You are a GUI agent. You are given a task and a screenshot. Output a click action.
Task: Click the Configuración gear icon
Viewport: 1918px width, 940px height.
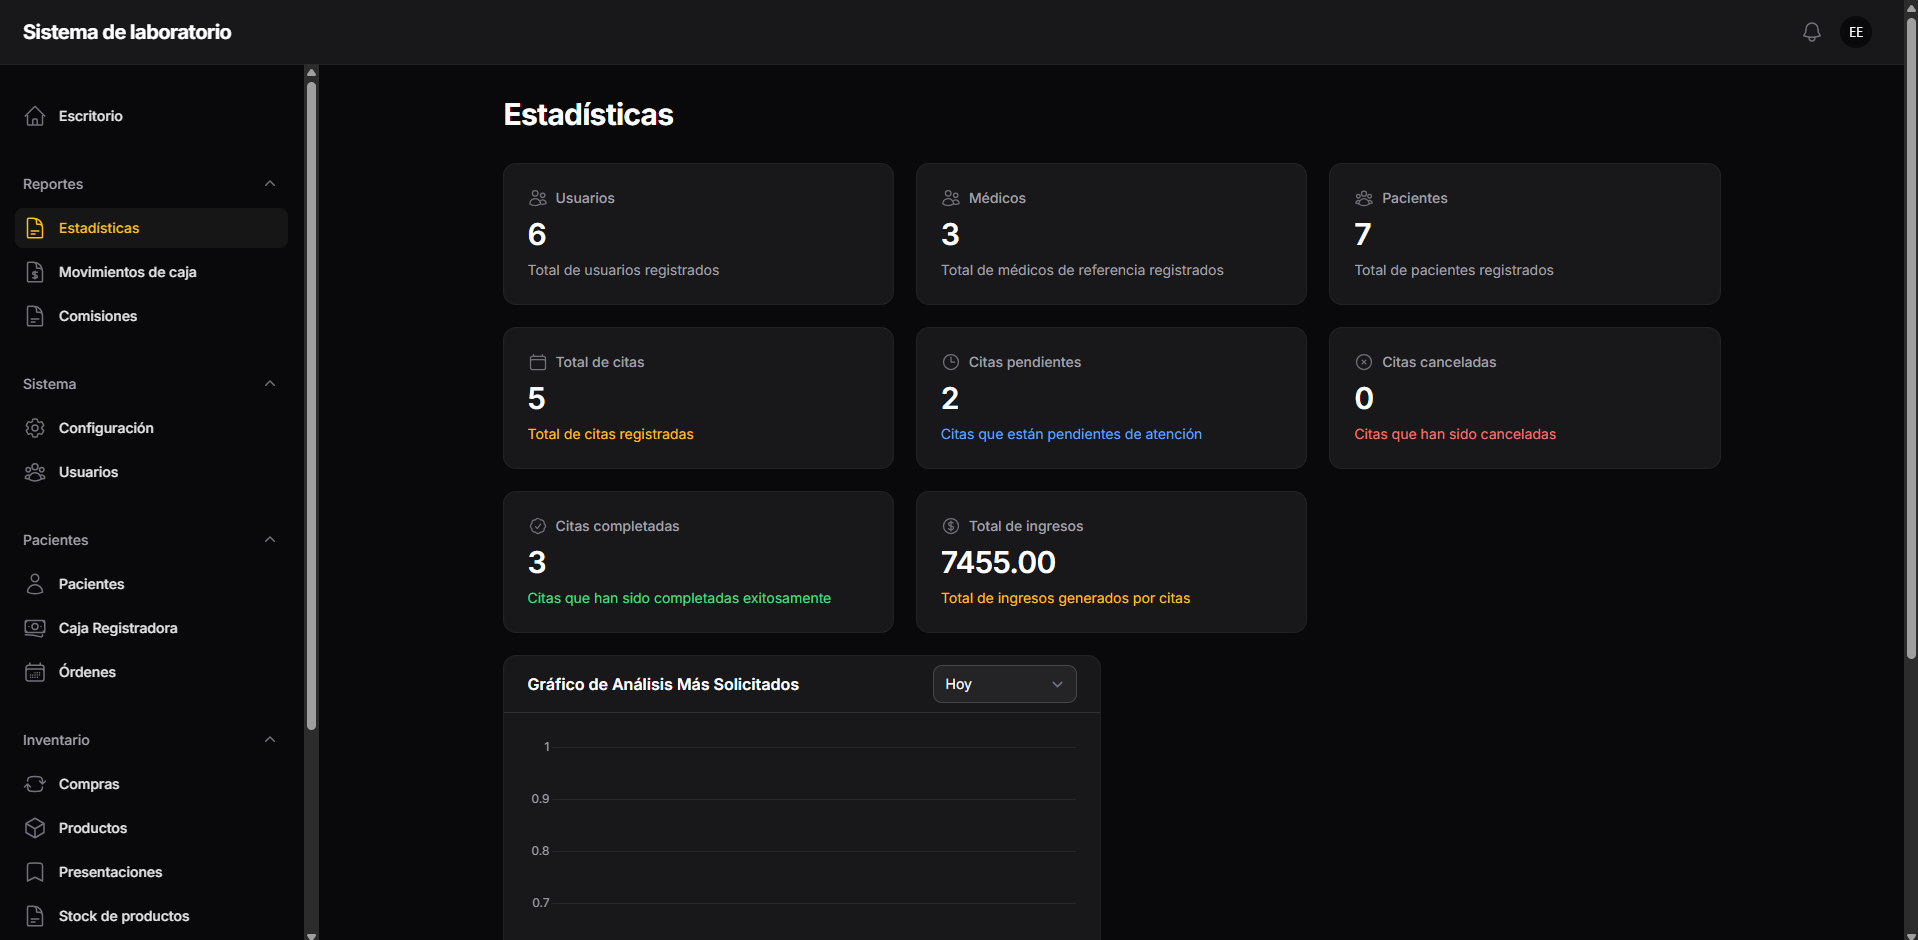click(35, 428)
